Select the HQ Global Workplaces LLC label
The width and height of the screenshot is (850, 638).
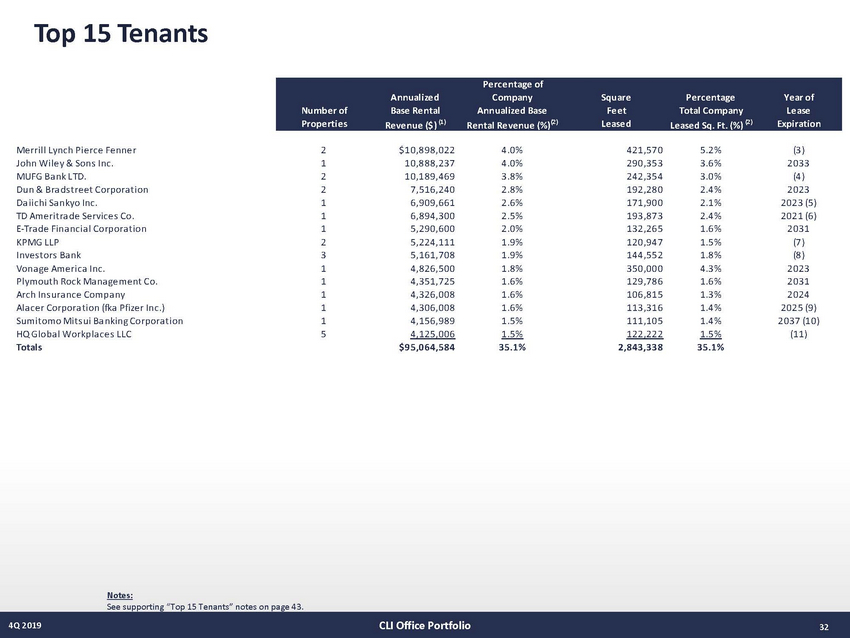(74, 334)
